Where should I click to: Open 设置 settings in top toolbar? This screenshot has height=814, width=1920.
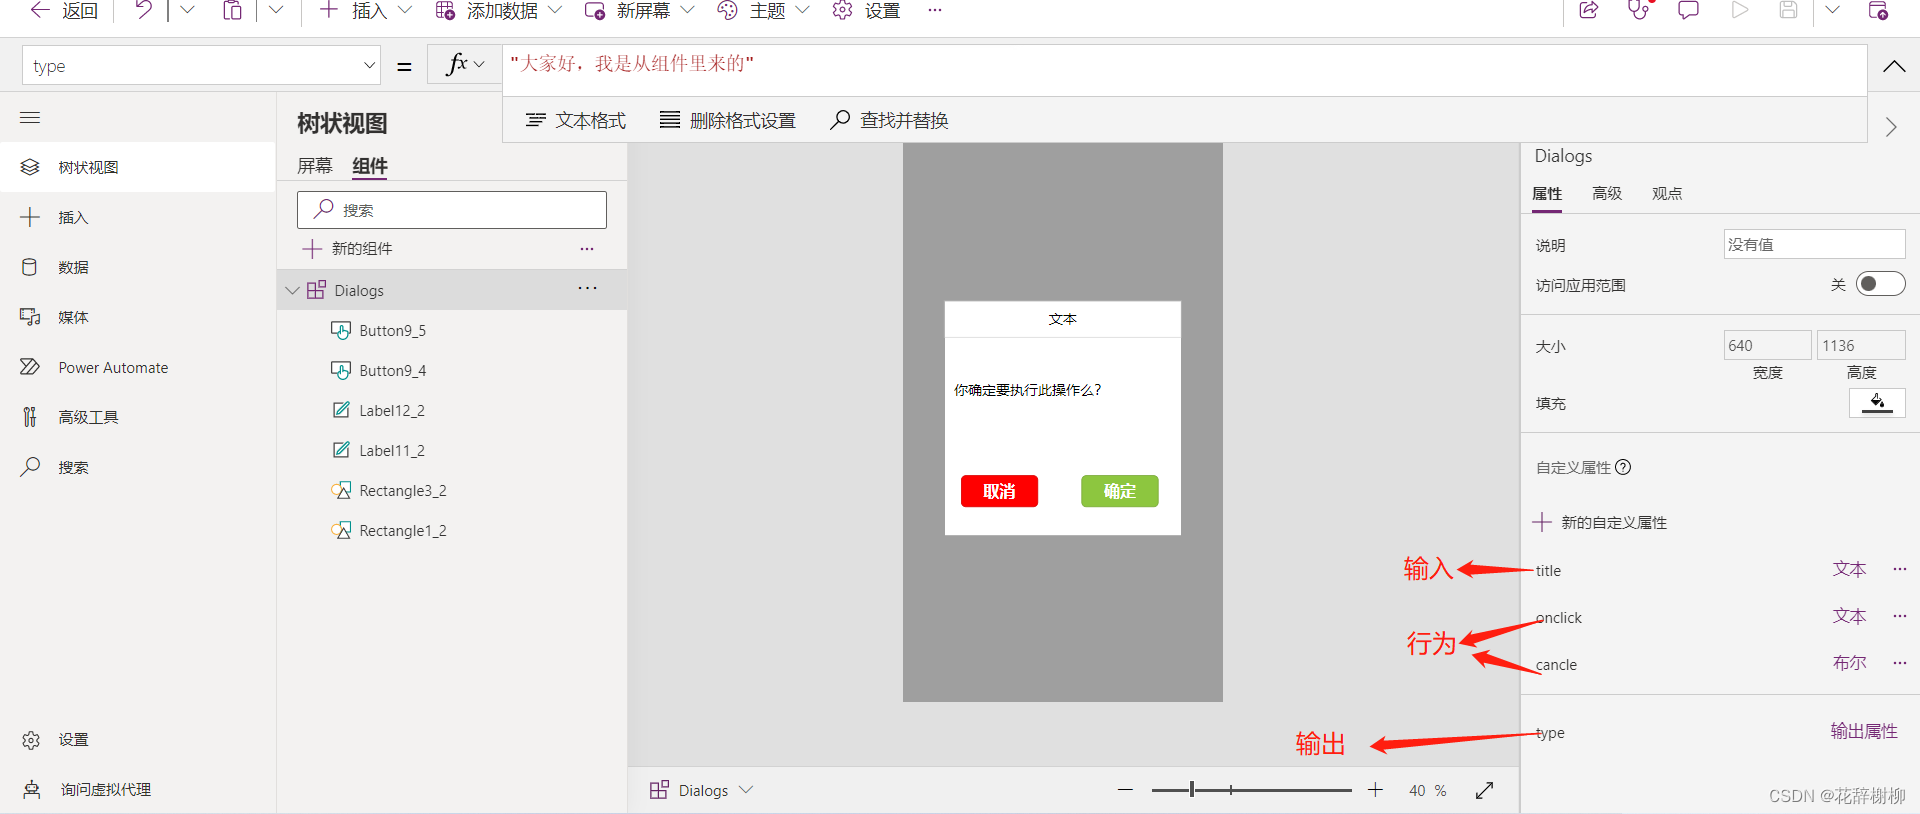867,10
